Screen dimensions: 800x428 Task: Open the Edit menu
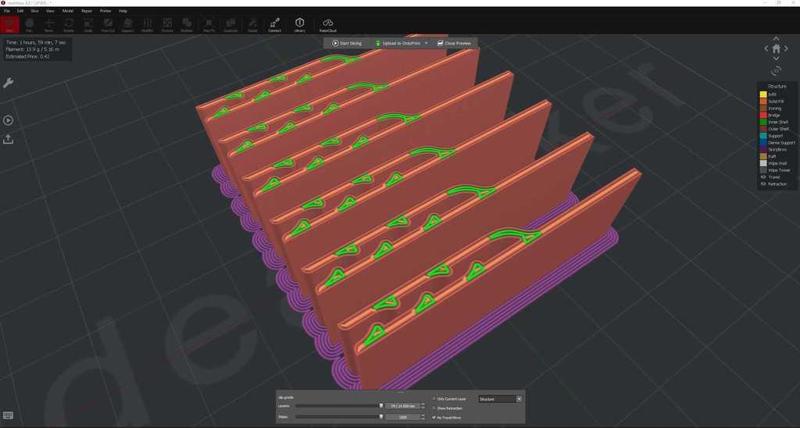click(x=20, y=11)
